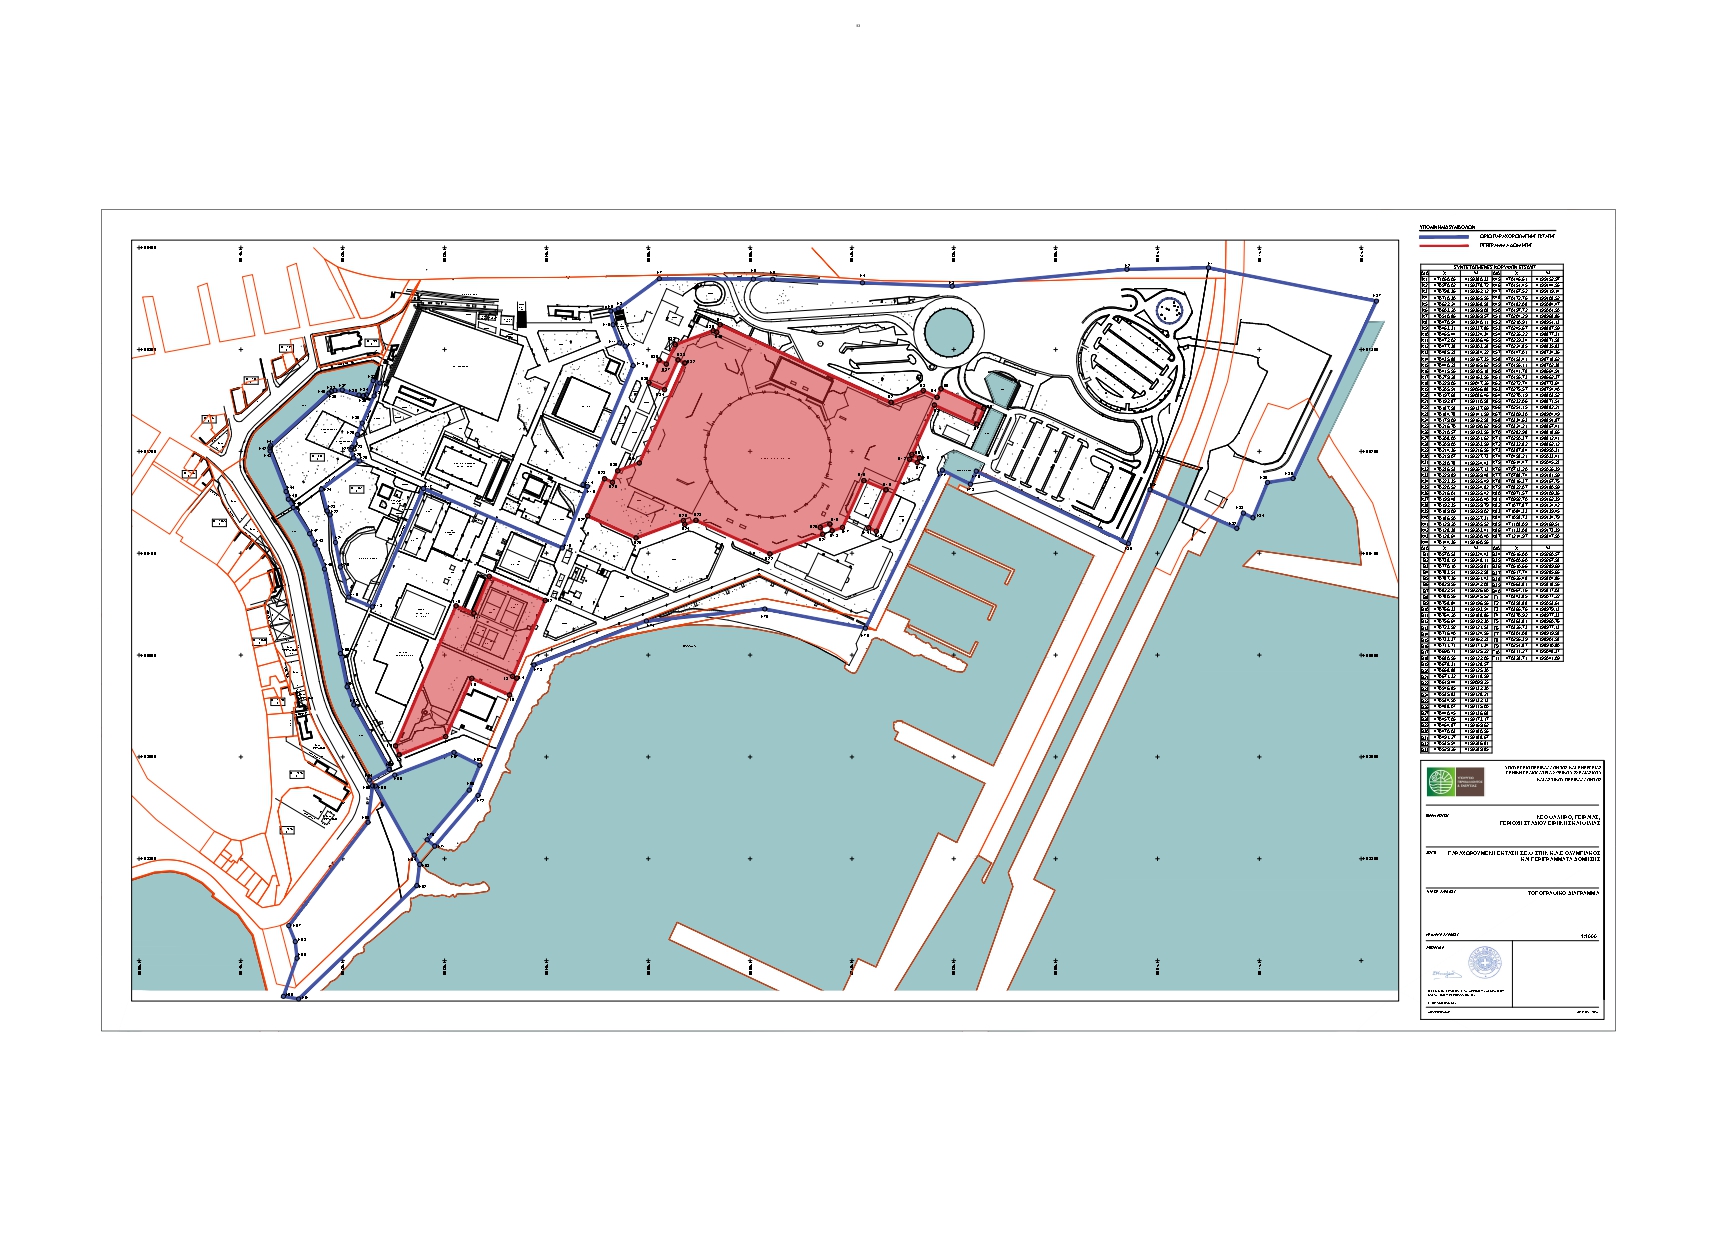Screen dimensions: 1715x1242
Task: Click the large white rectangular building top-left
Action: [x=457, y=363]
